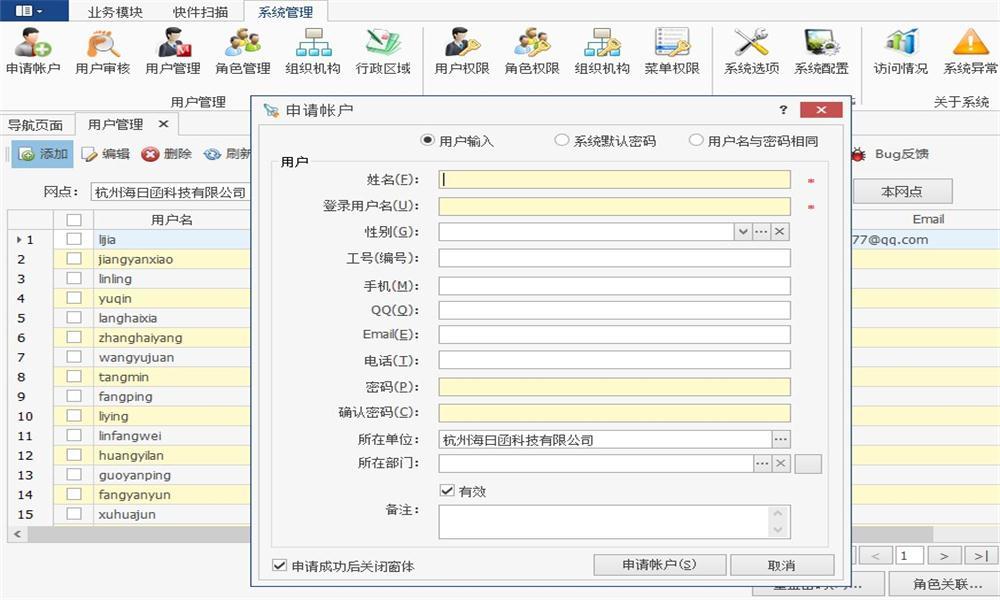Browse 所在部门 with the ellipsis button

point(762,464)
